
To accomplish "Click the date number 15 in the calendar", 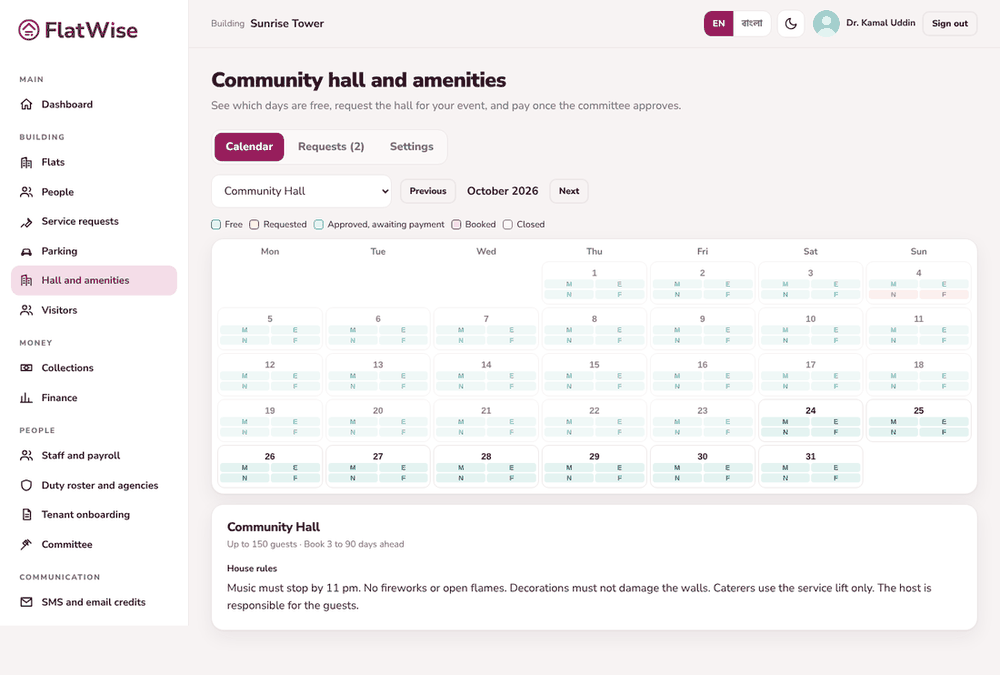I will (594, 365).
